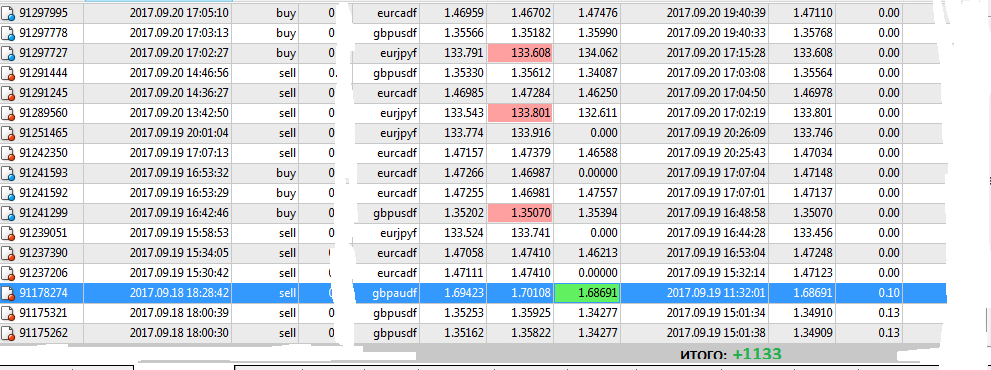The width and height of the screenshot is (991, 370).
Task: Select gbpaudf symbol in highlighted row
Action: coord(395,293)
